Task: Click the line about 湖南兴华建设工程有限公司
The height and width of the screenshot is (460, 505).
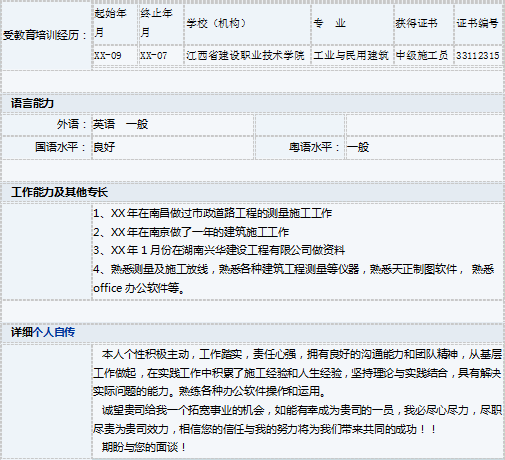Action: pyautogui.click(x=219, y=250)
